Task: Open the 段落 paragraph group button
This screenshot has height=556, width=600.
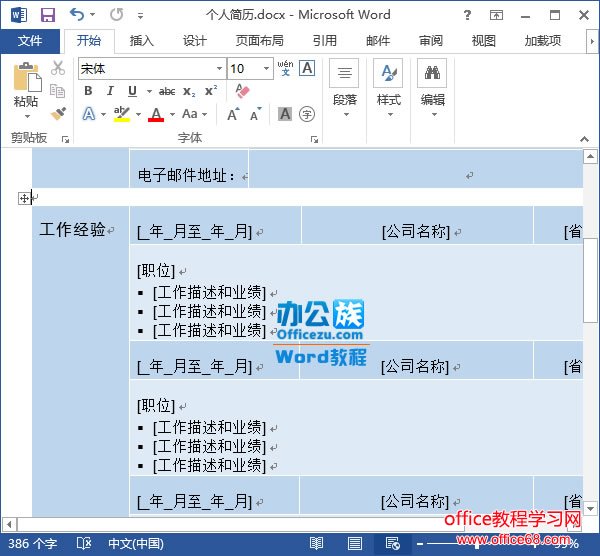Action: (x=344, y=89)
